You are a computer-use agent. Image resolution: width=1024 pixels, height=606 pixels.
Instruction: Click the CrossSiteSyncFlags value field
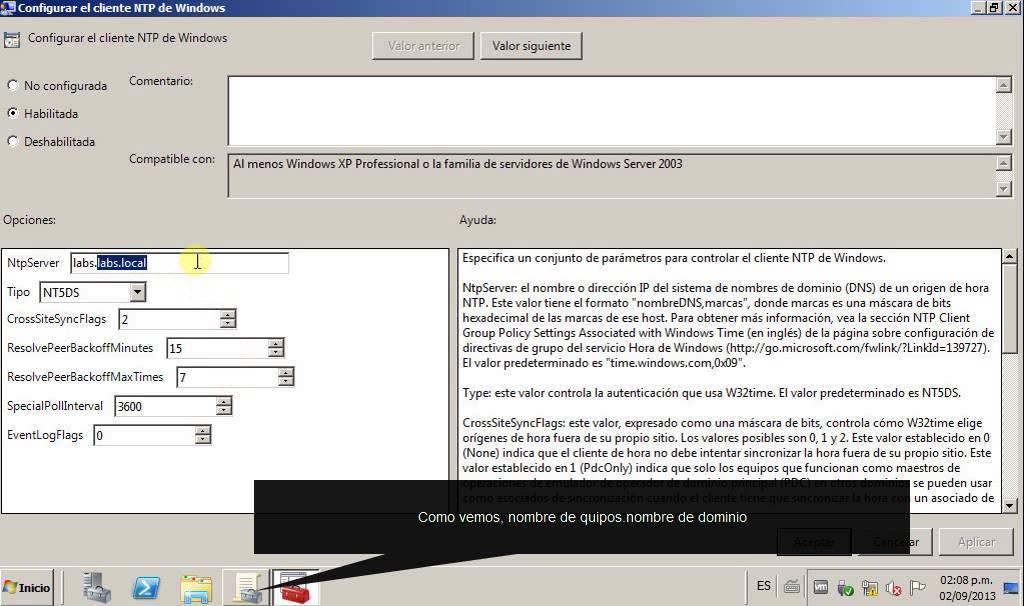point(169,319)
